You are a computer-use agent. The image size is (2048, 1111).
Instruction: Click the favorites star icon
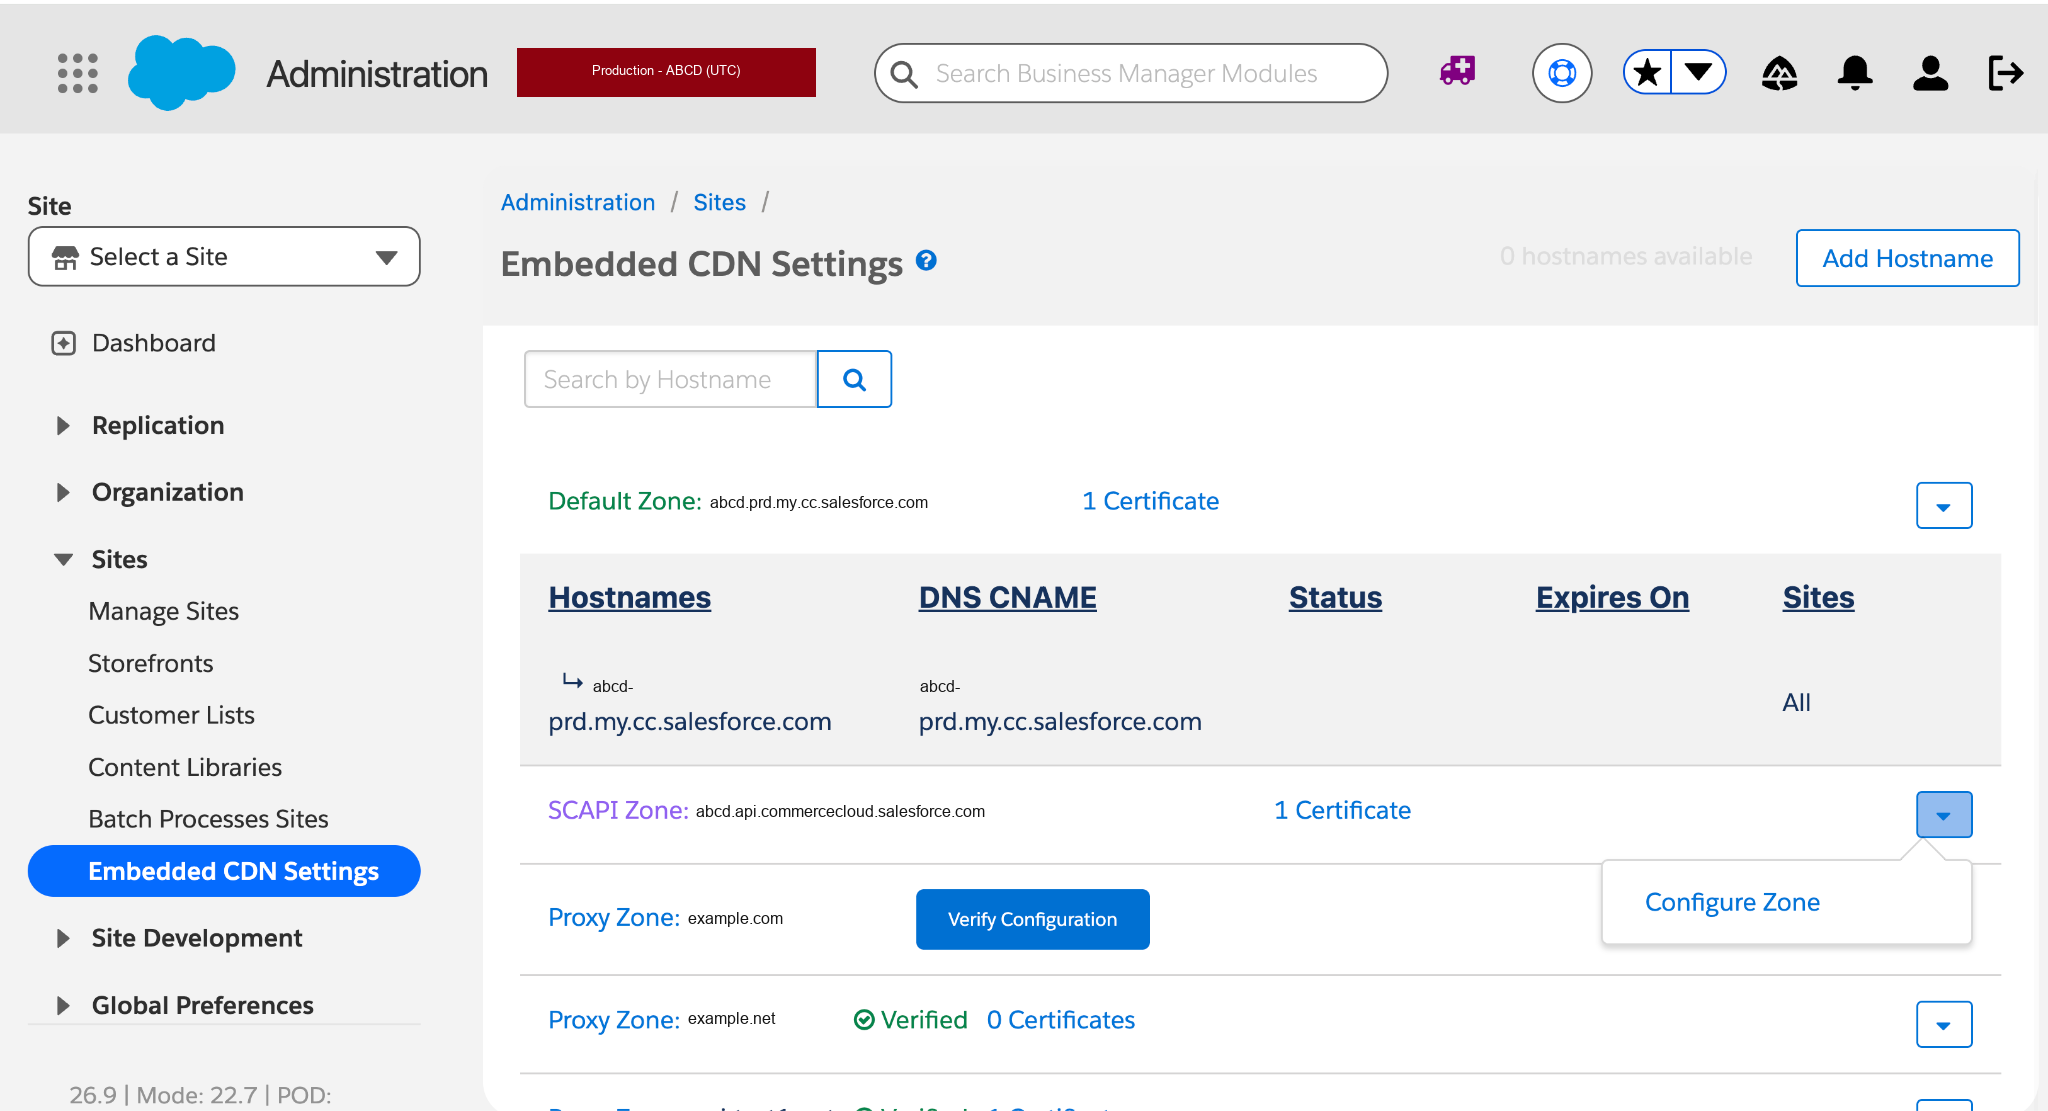[1648, 72]
